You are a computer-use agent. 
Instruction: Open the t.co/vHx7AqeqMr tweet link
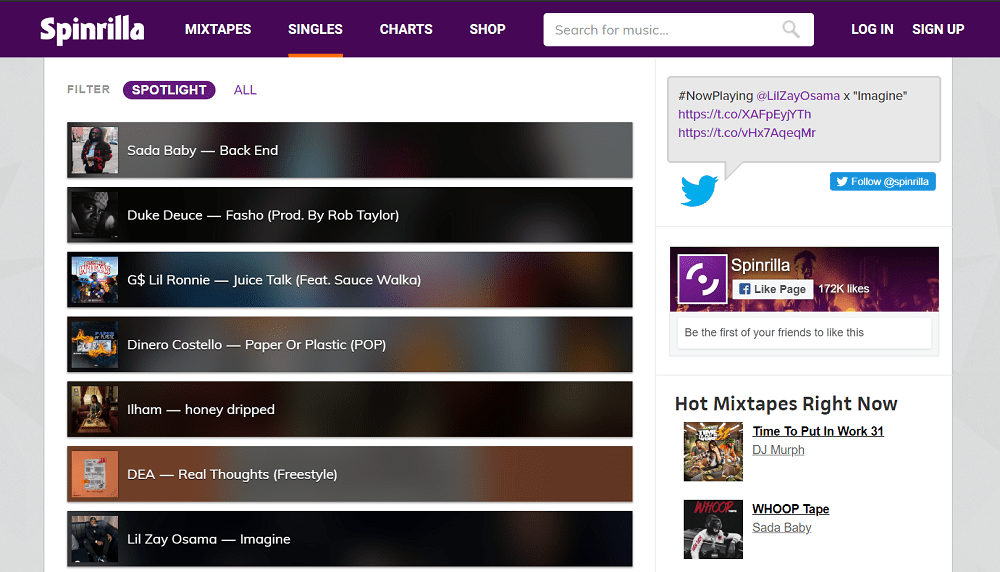[x=747, y=133]
